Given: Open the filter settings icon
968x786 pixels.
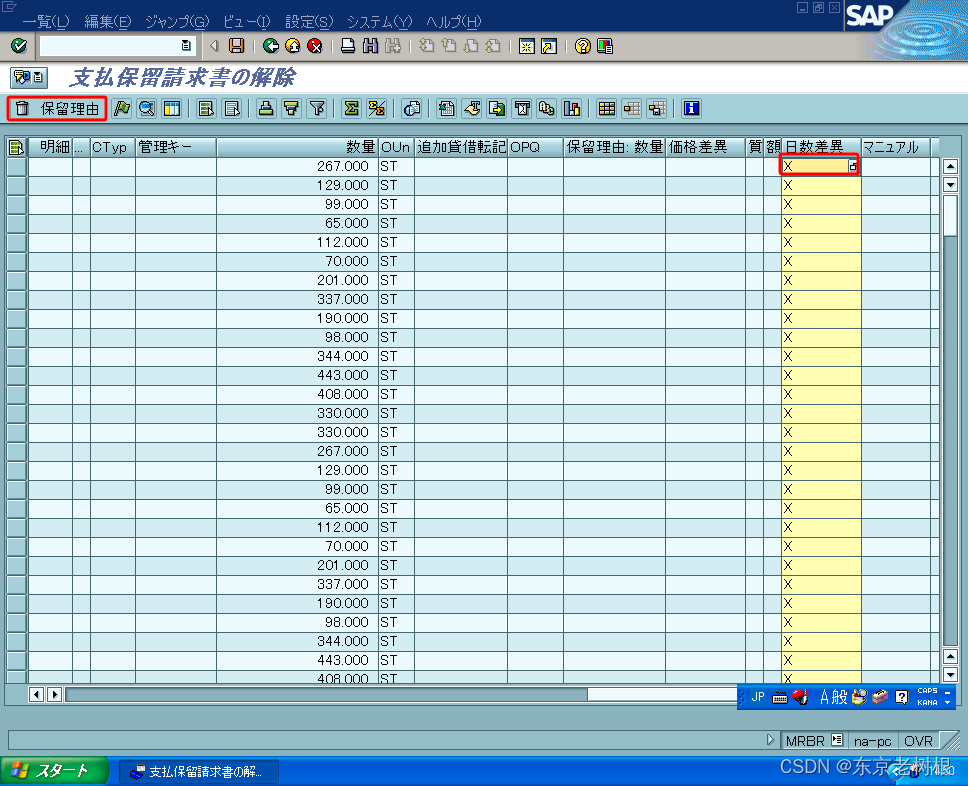Looking at the screenshot, I should pos(318,110).
